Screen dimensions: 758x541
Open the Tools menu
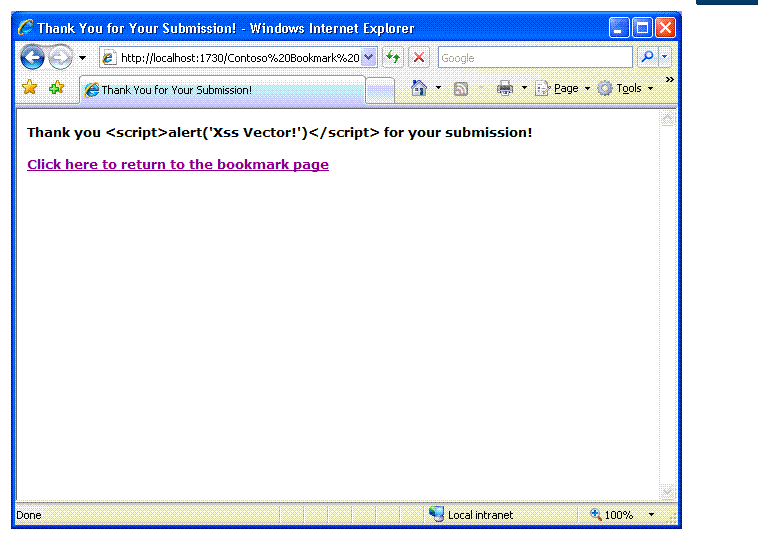coord(626,88)
